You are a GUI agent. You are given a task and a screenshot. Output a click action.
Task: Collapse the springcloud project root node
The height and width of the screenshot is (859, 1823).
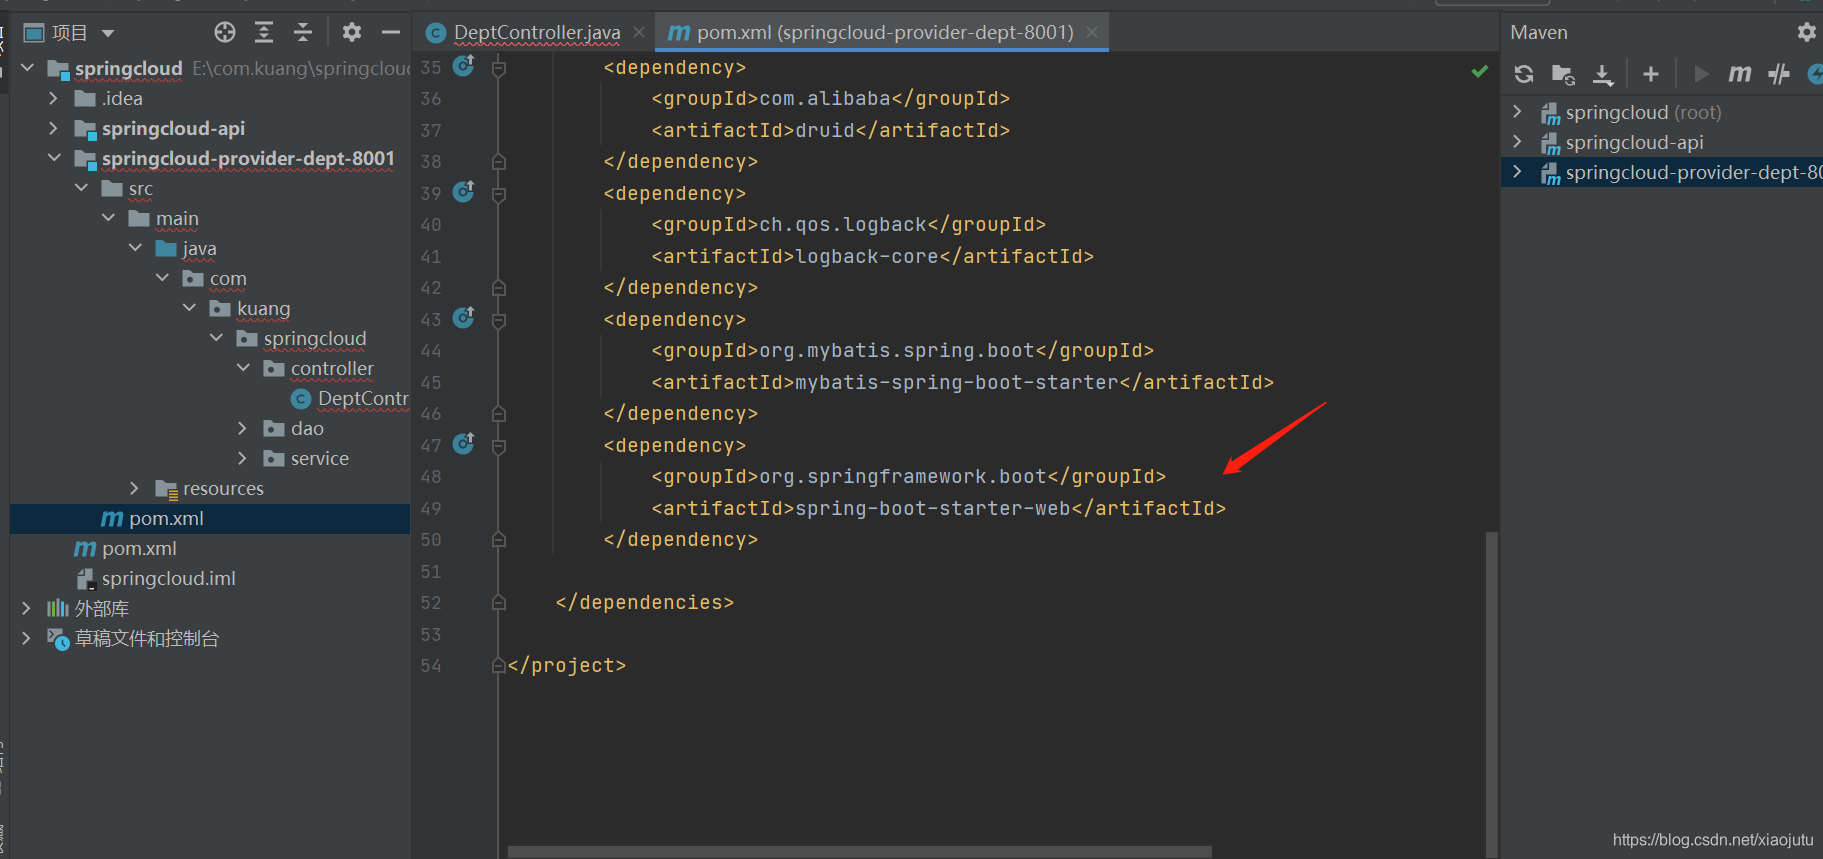coord(28,68)
